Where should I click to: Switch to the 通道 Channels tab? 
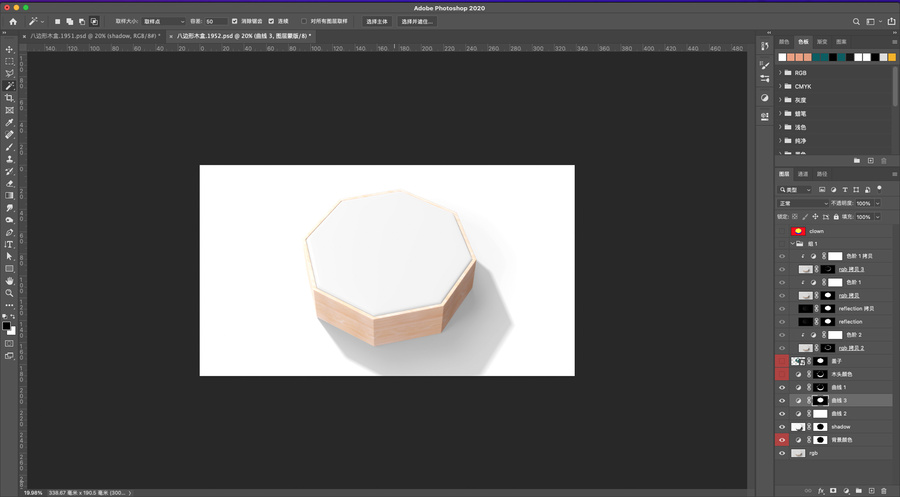click(x=803, y=174)
